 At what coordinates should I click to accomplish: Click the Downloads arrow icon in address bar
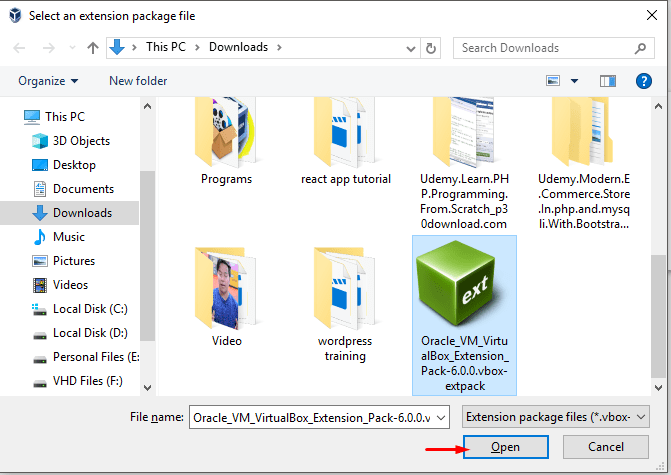click(117, 47)
